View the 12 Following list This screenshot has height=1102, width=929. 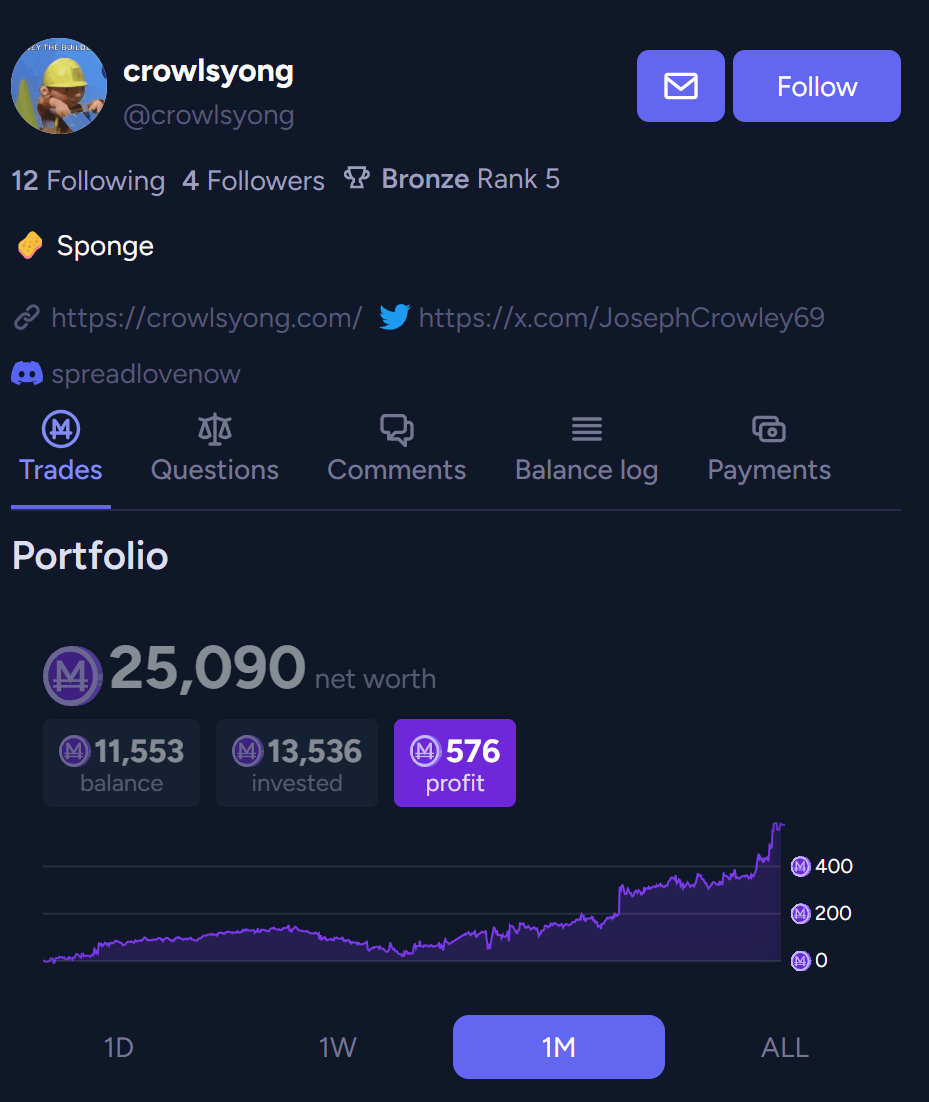tap(88, 181)
